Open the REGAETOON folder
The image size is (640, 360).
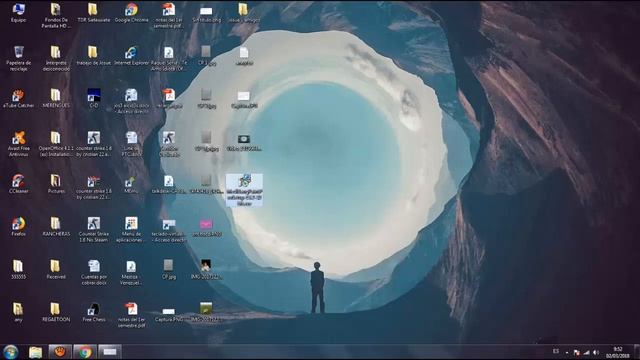coord(56,312)
